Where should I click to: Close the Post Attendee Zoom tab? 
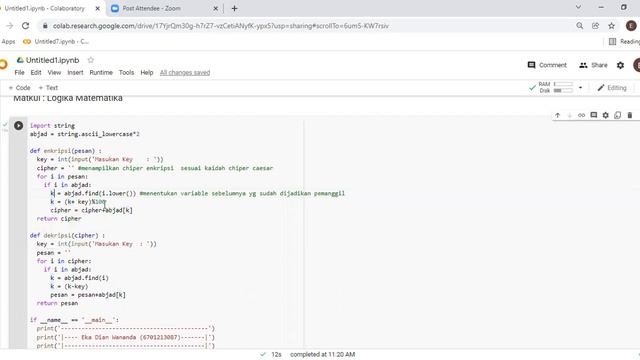(216, 8)
